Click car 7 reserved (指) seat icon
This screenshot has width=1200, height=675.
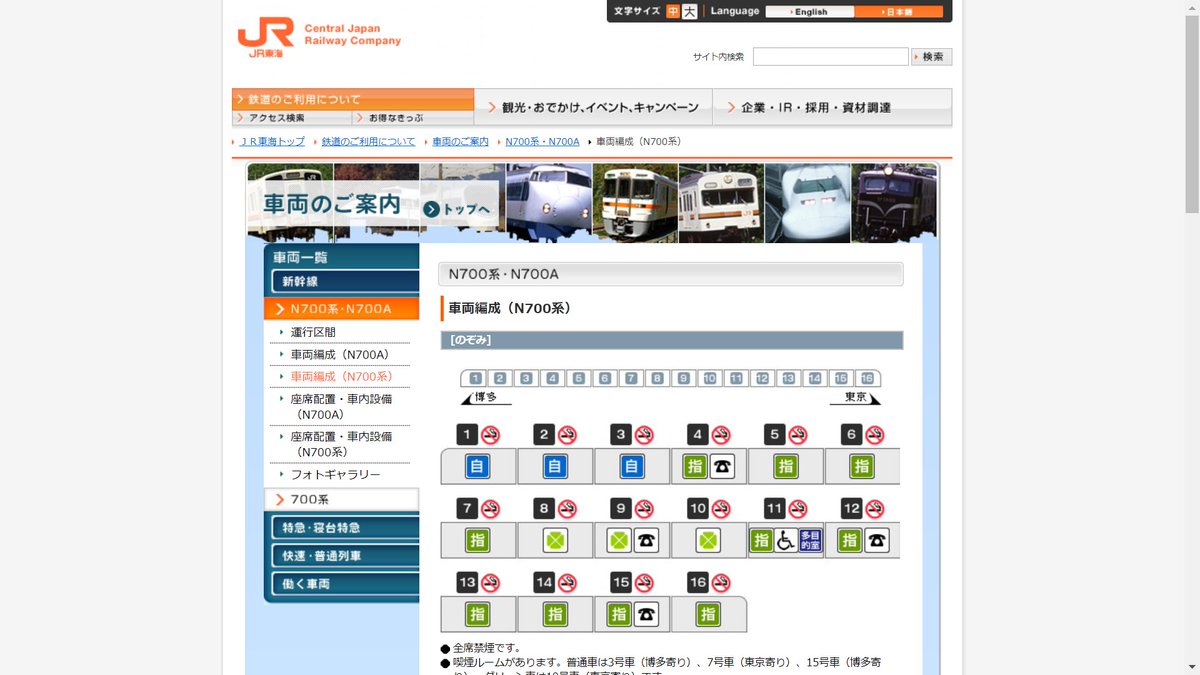(477, 540)
